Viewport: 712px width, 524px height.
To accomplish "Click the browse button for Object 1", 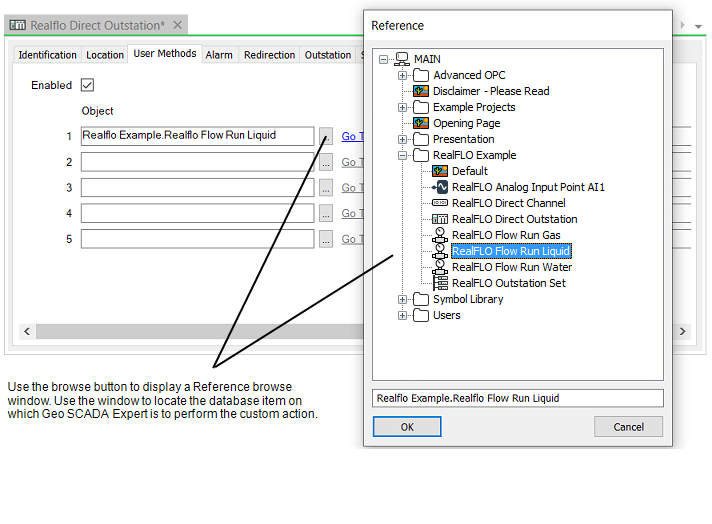I will tap(326, 136).
